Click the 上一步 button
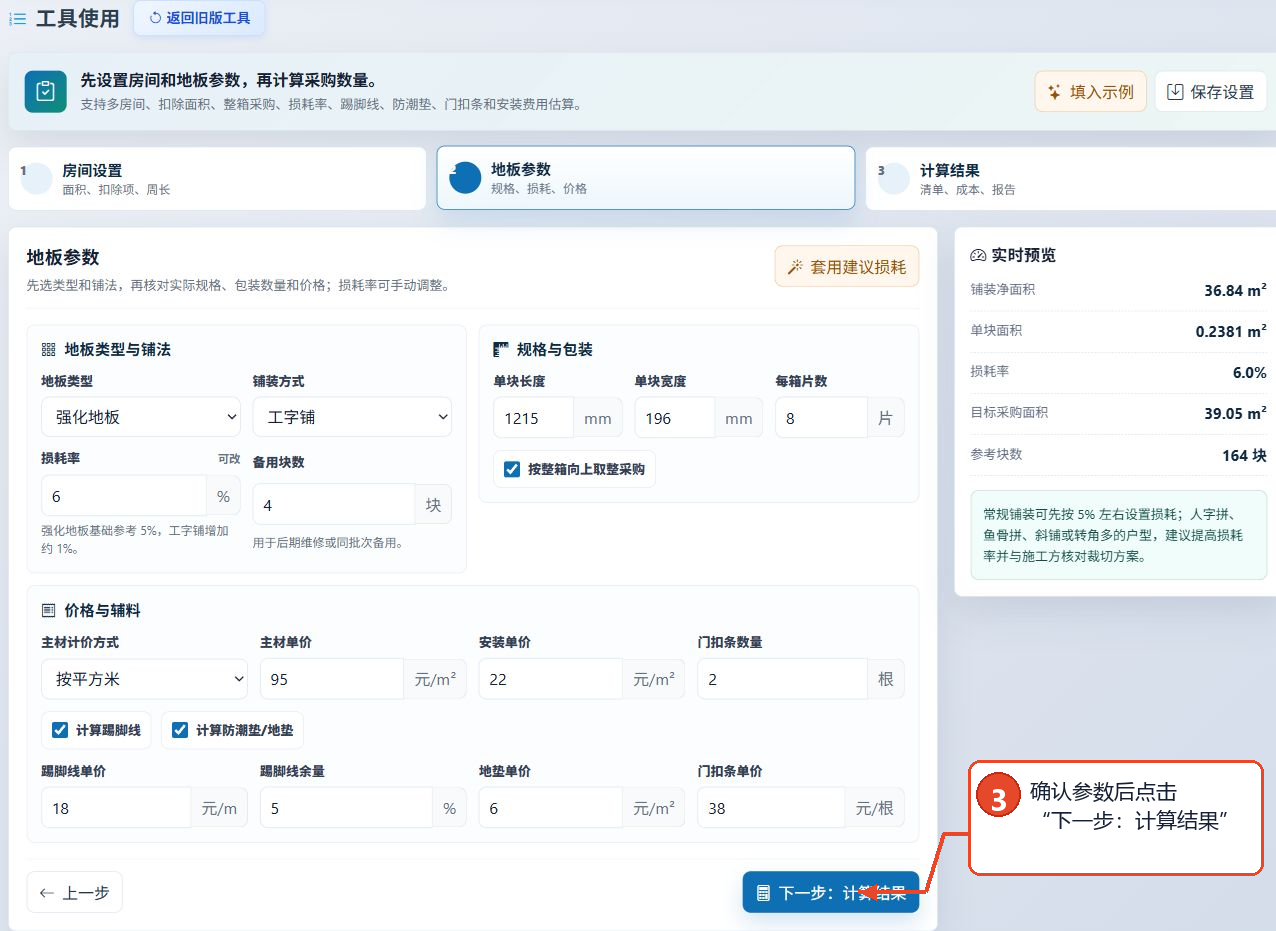 click(x=75, y=892)
